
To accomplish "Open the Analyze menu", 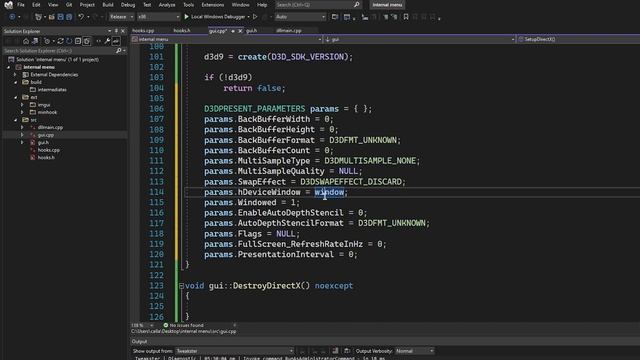I will pyautogui.click(x=167, y=5).
